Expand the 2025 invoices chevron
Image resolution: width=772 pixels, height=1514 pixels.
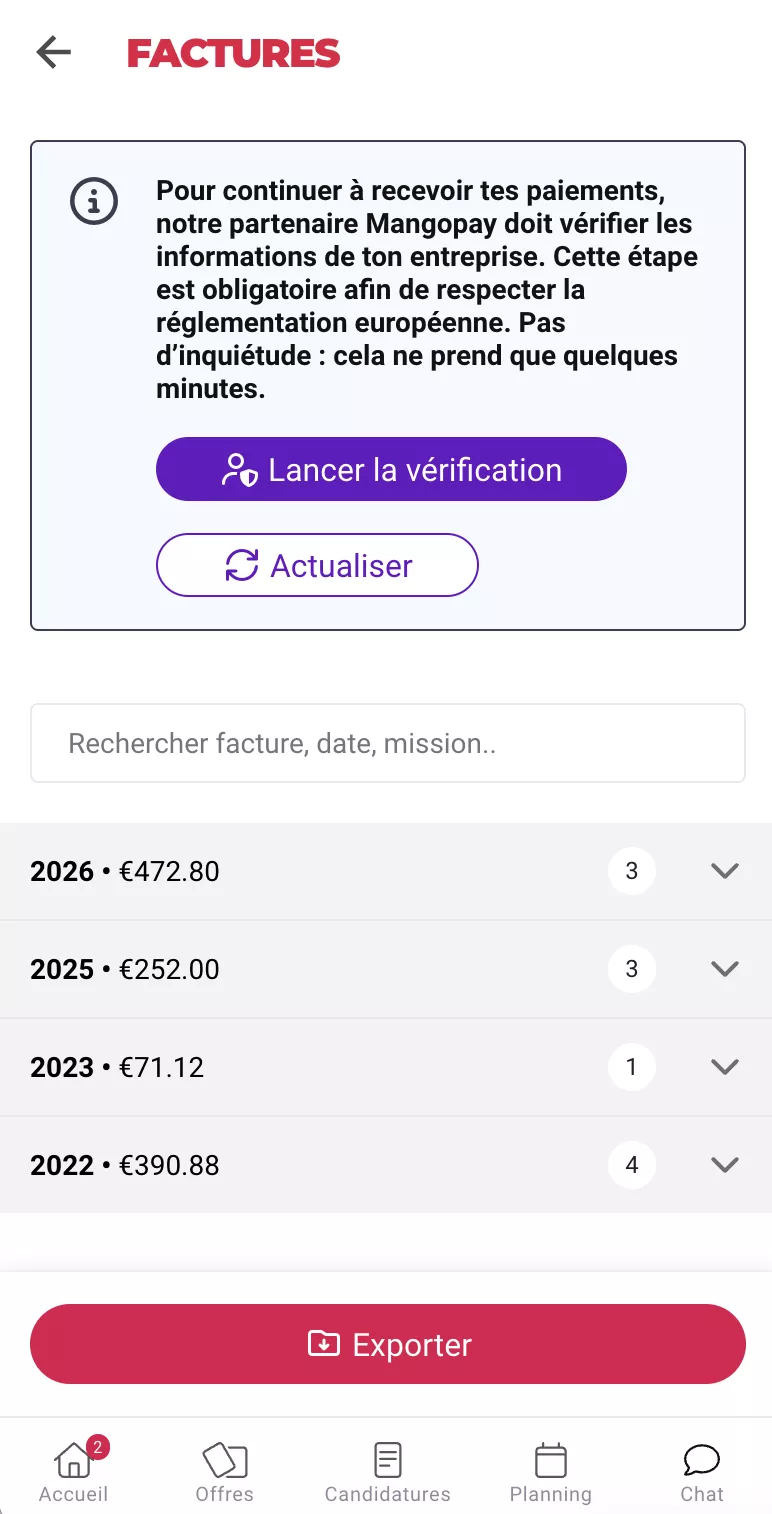tap(724, 969)
